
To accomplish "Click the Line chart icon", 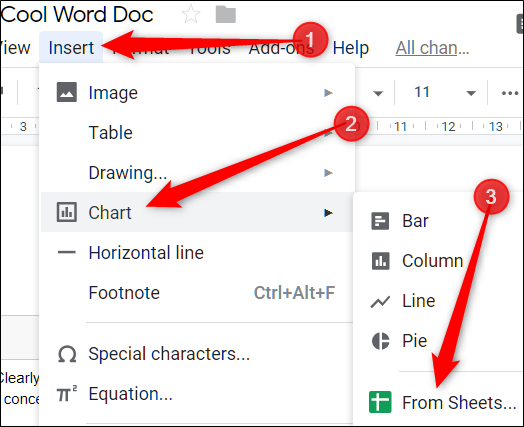I will click(380, 302).
